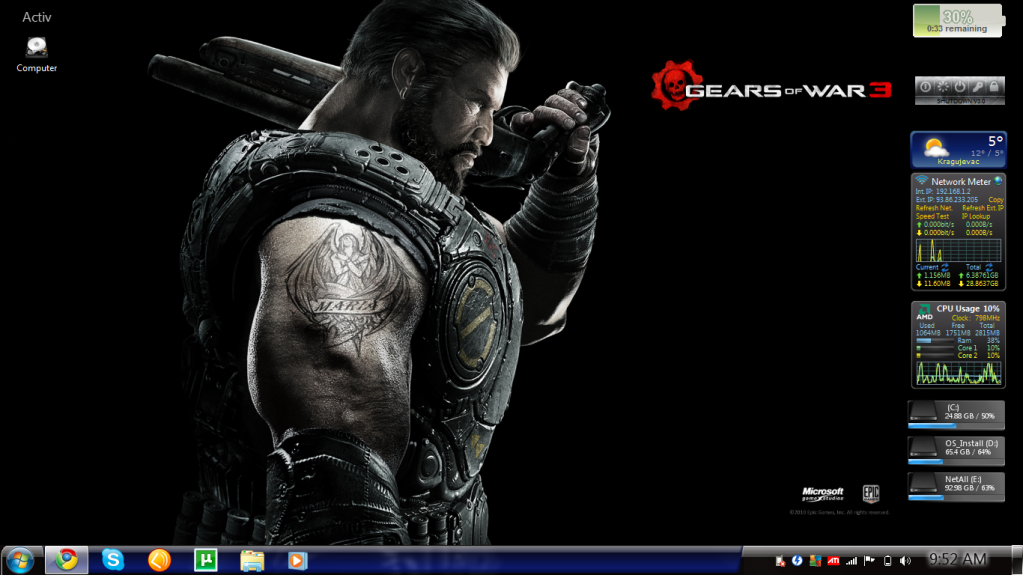1023x575 pixels.
Task: Click the Shutdown gadget key log-off icon
Action: (977, 86)
